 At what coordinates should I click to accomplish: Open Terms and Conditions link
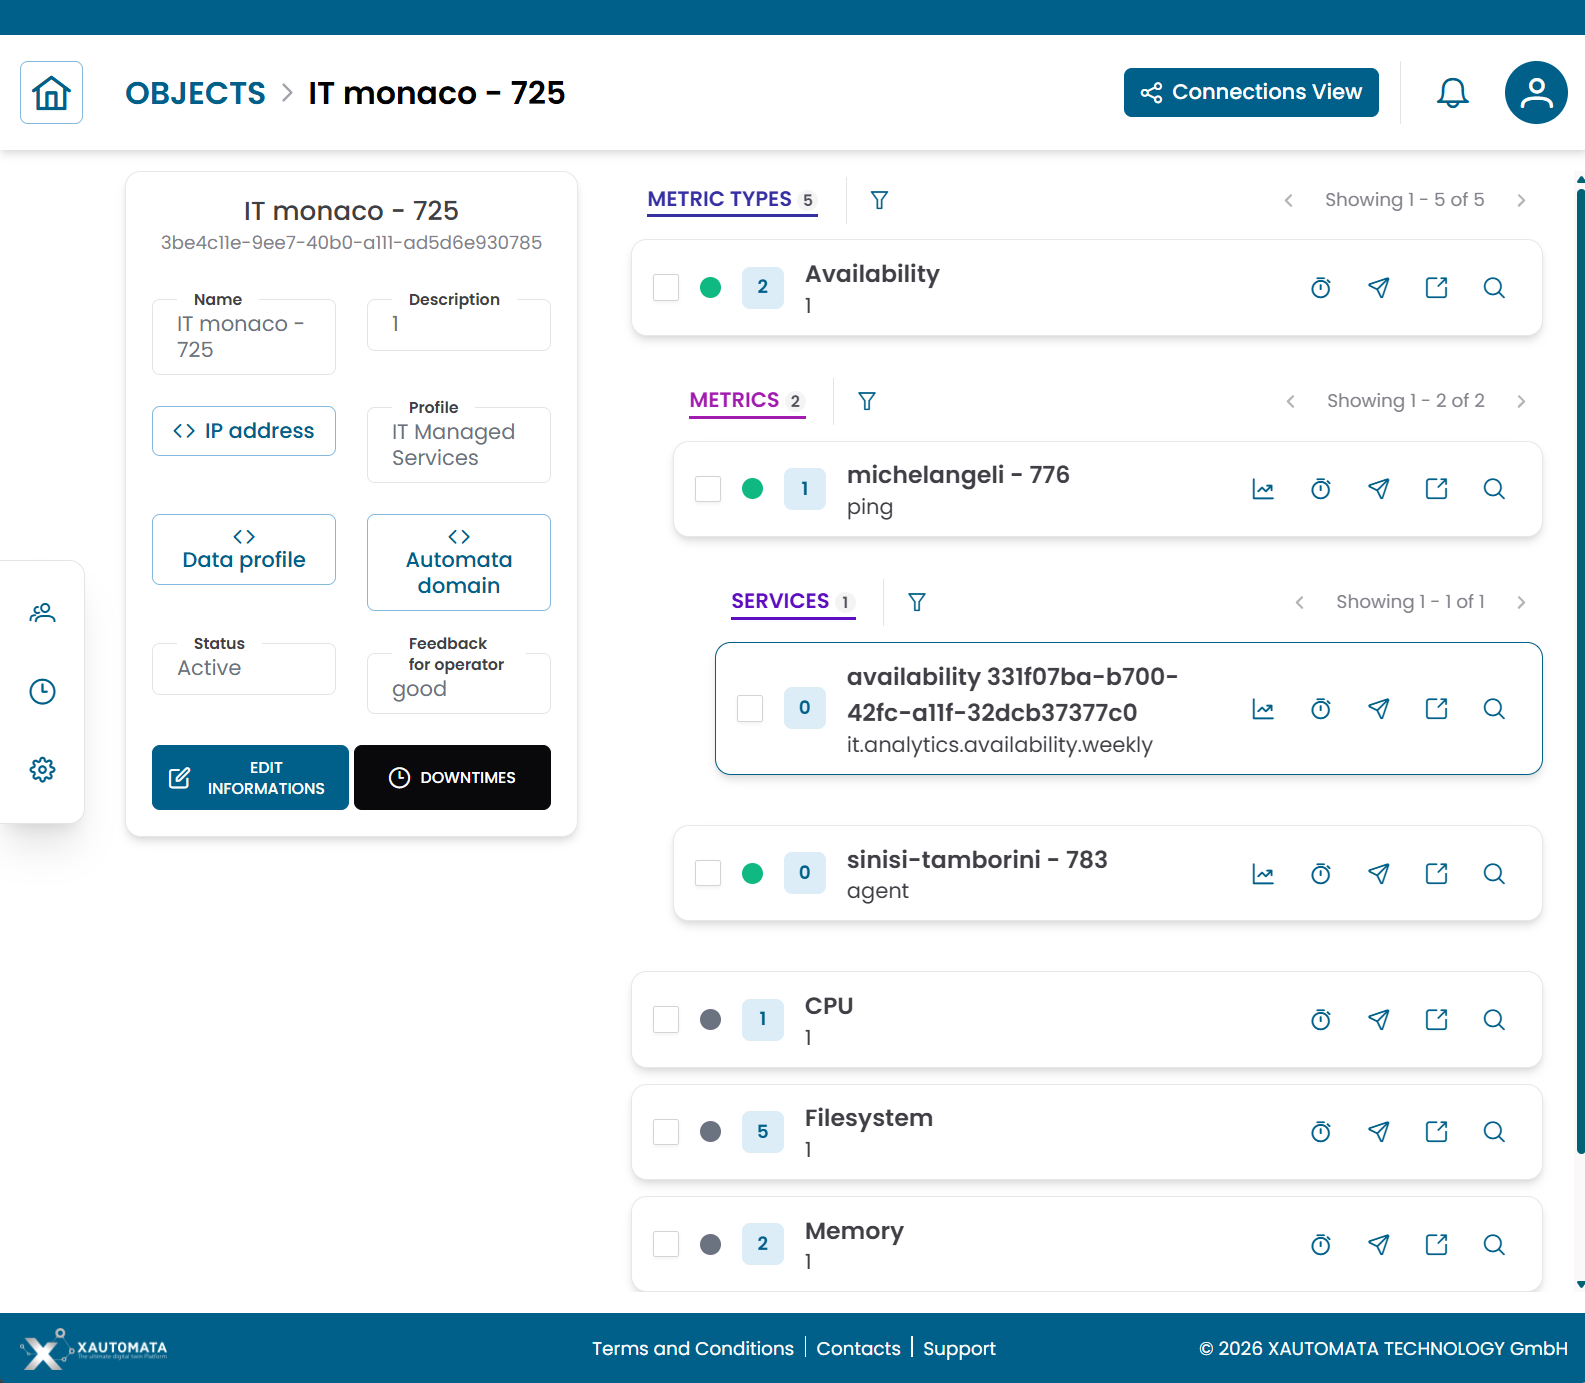pos(693,1348)
